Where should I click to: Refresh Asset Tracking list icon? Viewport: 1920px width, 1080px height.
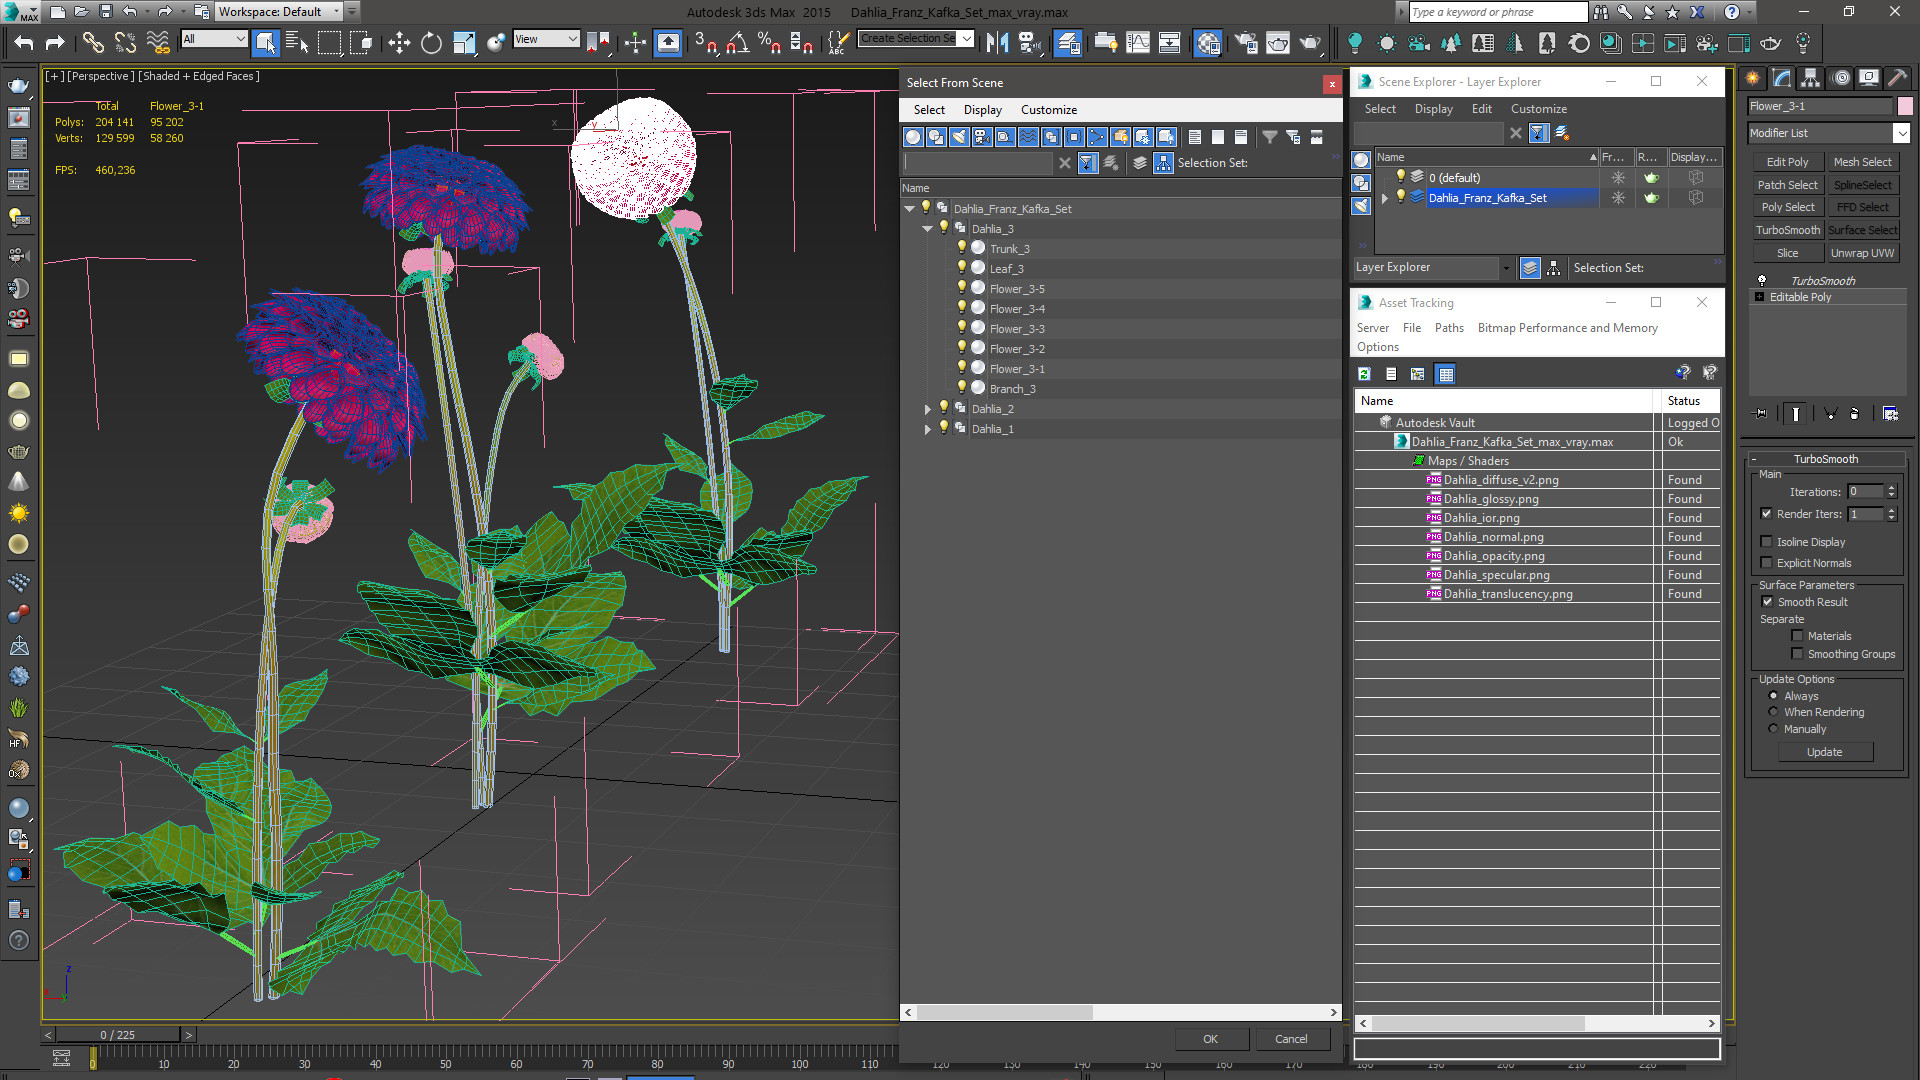tap(1364, 374)
